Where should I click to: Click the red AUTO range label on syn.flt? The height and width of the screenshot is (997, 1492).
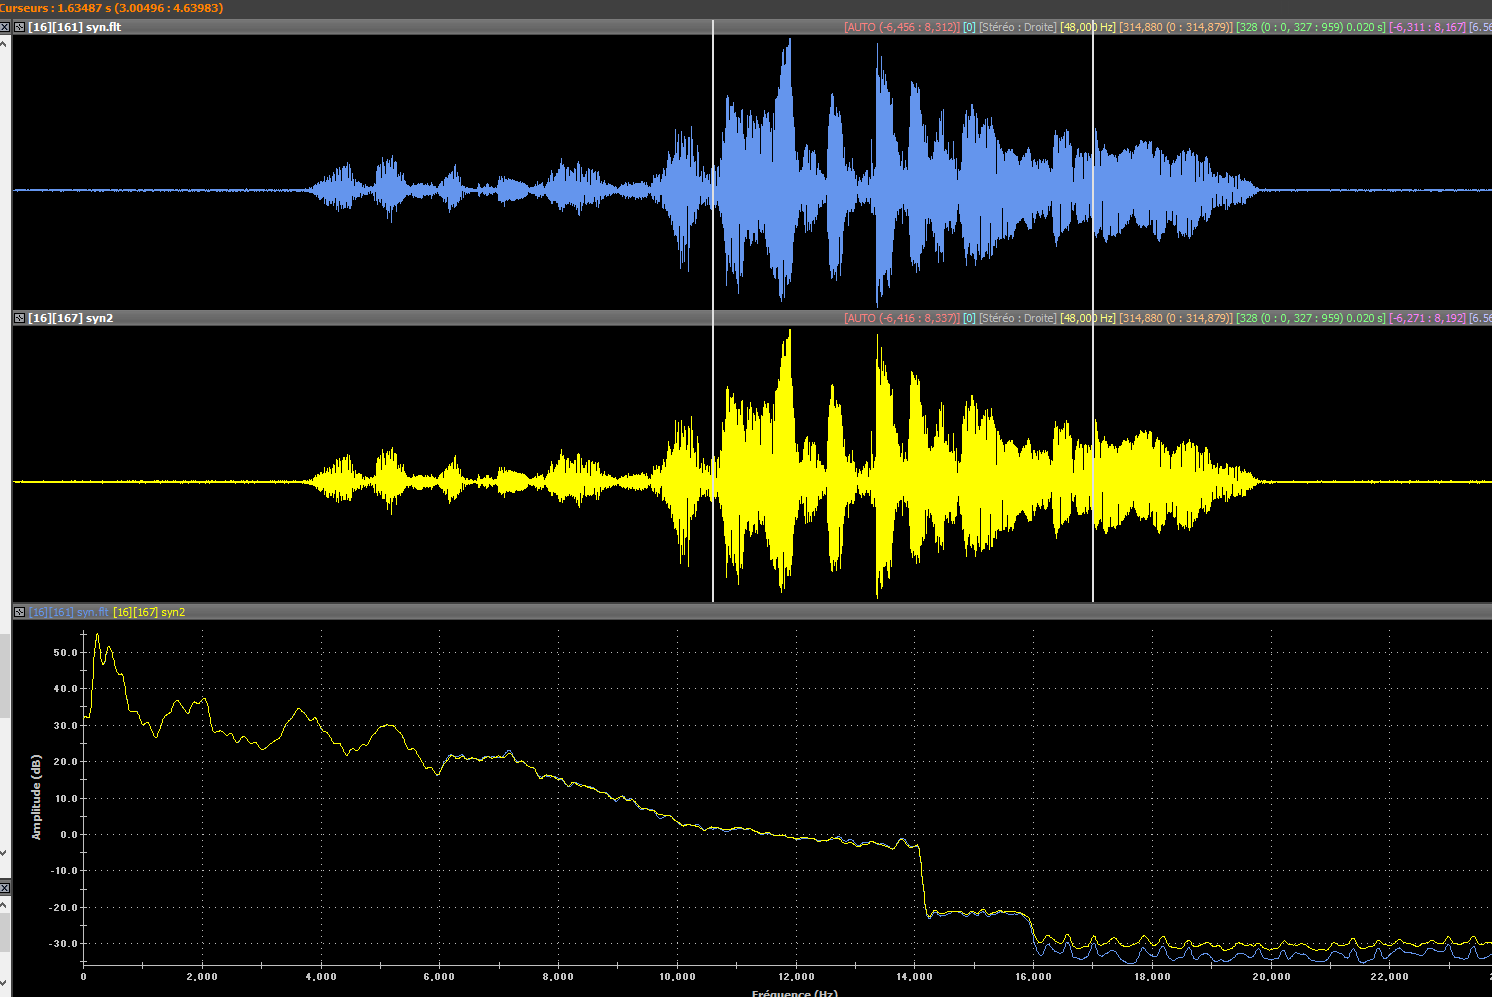[x=902, y=27]
